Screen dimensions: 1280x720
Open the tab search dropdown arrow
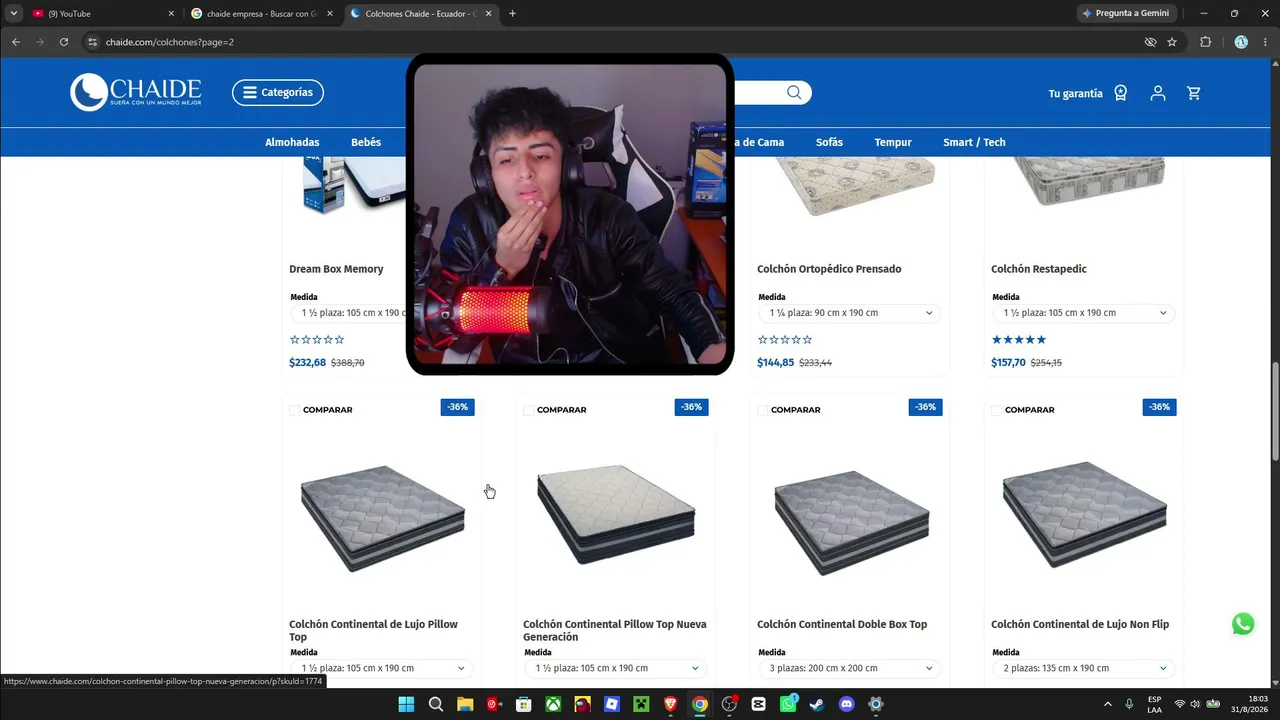(13, 14)
